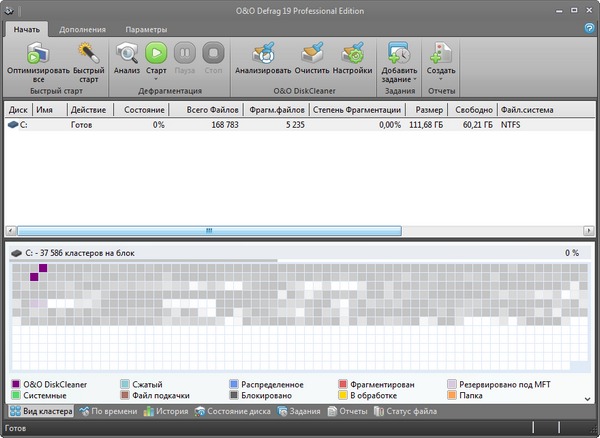This screenshot has width=600, height=438.
Task: Click the Create report (Создать) icon
Action: click(x=441, y=52)
